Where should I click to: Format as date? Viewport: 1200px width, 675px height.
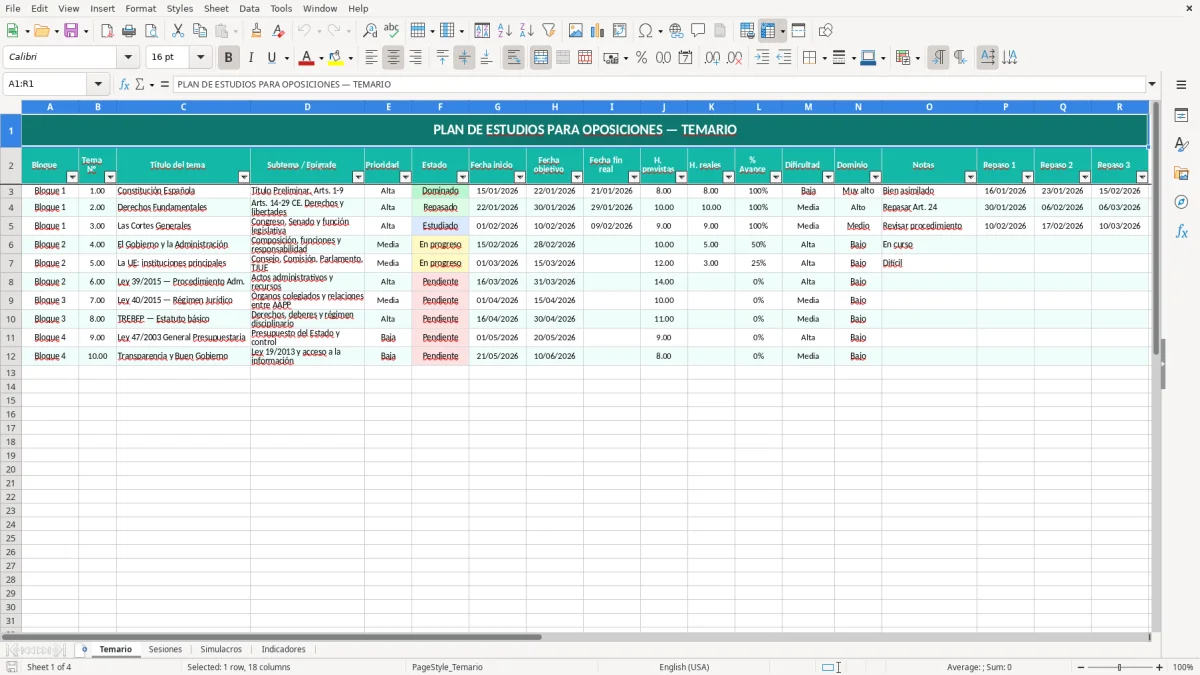point(686,58)
